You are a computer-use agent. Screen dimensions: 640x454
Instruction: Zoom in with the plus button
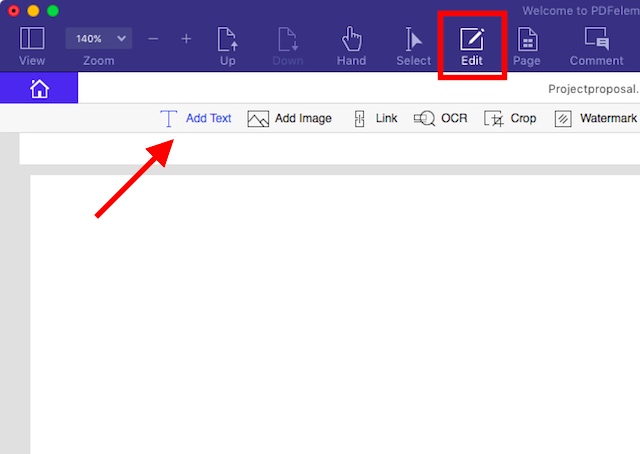[x=186, y=39]
